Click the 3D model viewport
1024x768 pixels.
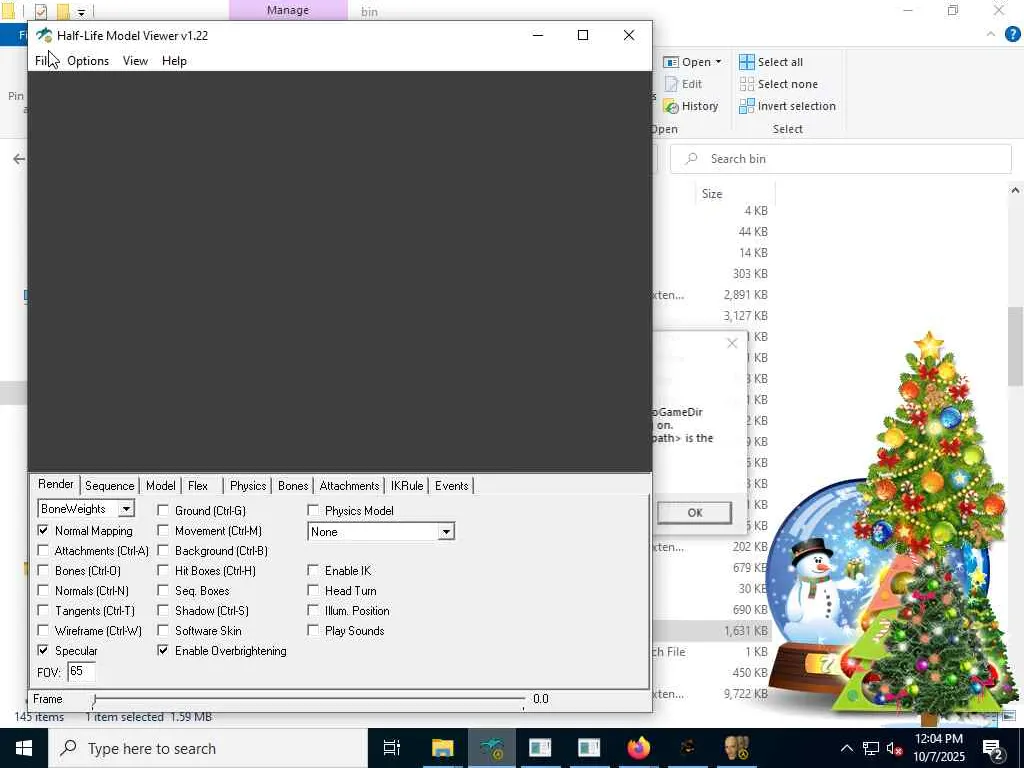point(340,271)
